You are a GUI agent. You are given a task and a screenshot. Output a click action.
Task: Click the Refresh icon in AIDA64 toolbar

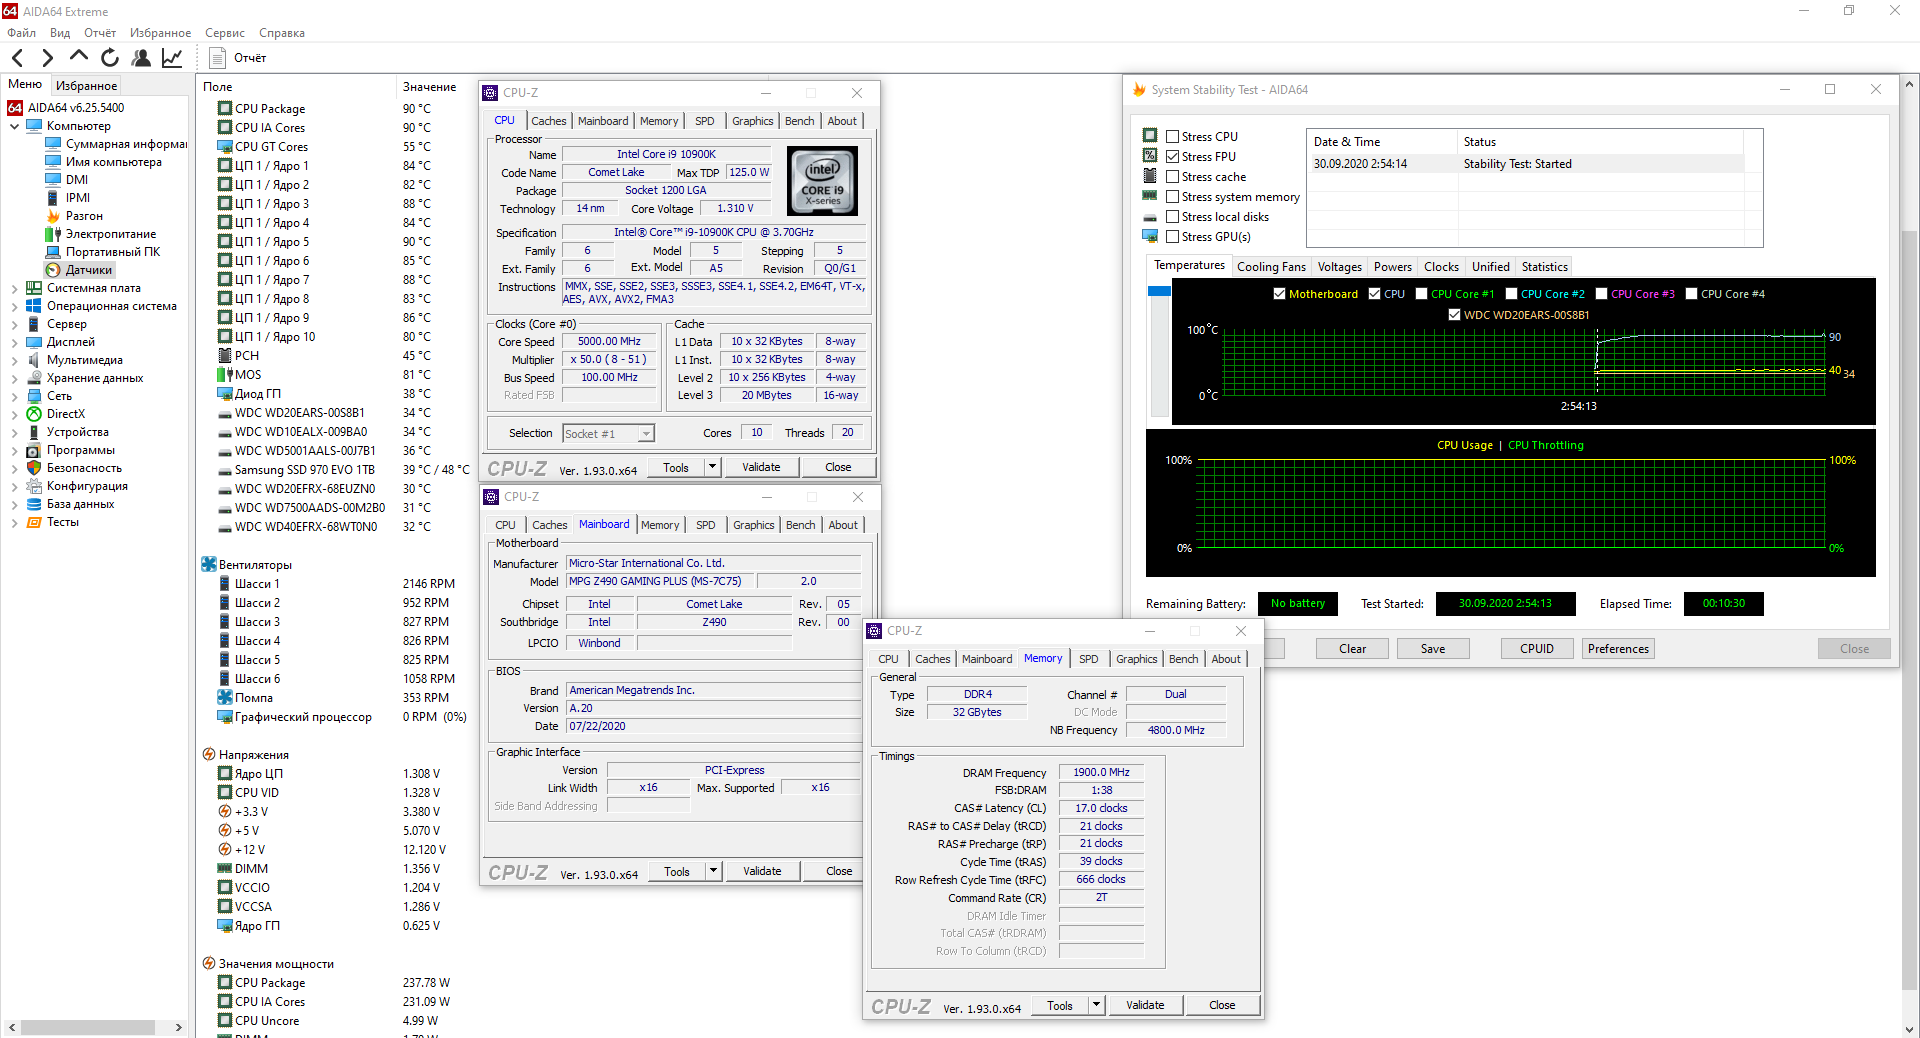pos(110,58)
